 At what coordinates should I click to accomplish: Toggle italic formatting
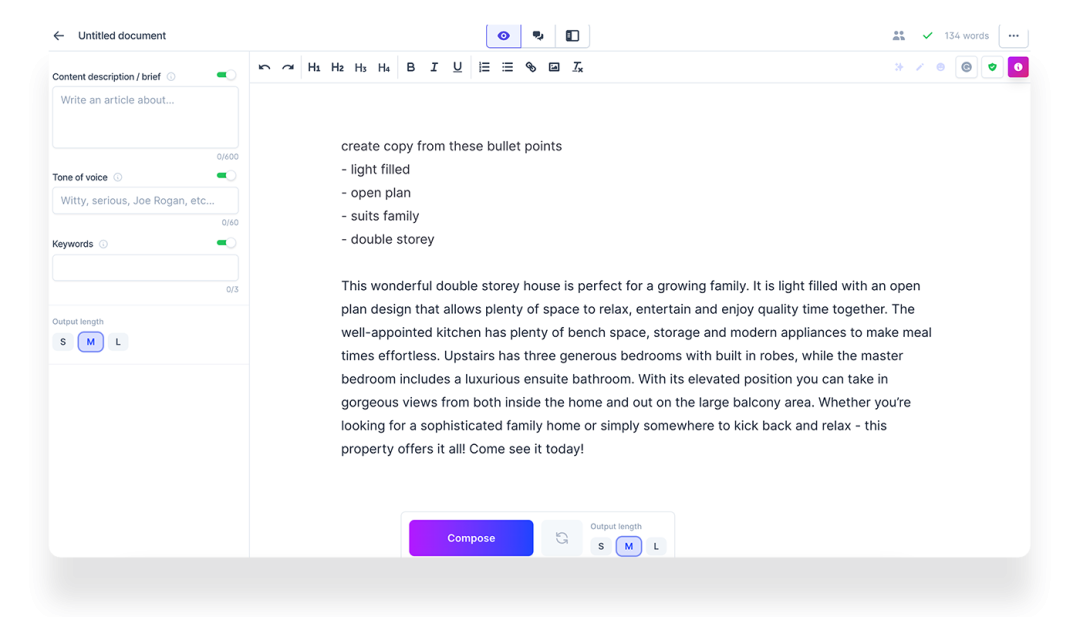pos(434,67)
